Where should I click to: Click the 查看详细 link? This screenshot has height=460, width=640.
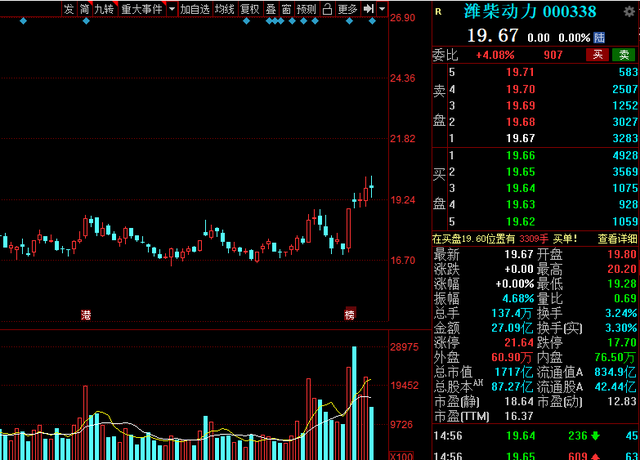[x=617, y=239]
